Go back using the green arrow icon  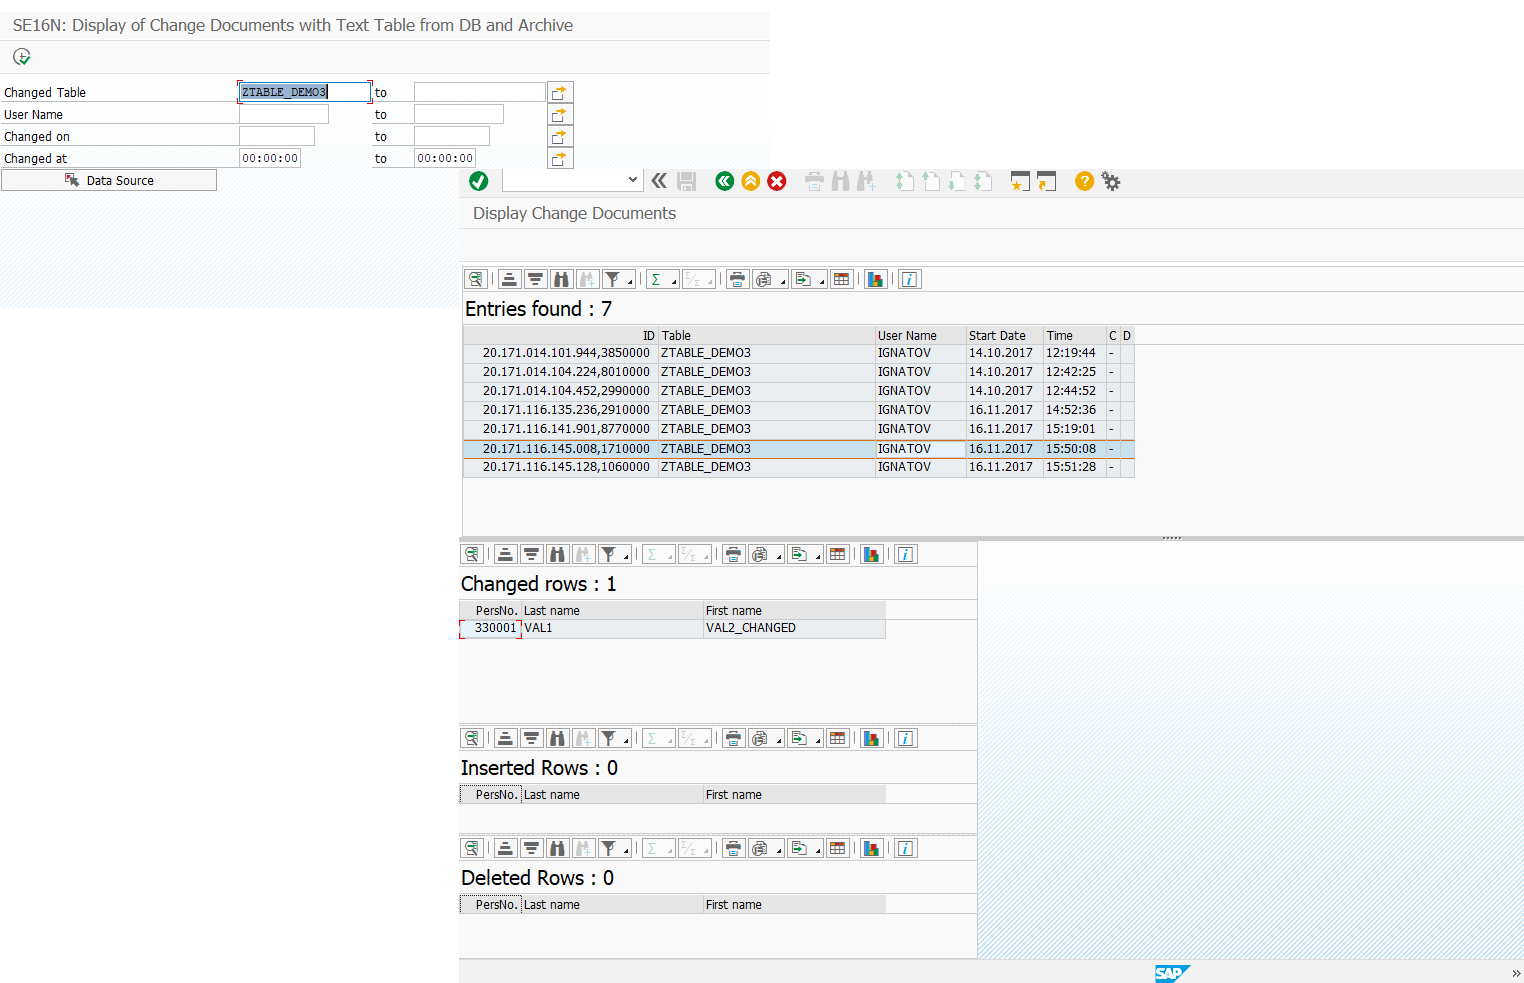tap(724, 181)
